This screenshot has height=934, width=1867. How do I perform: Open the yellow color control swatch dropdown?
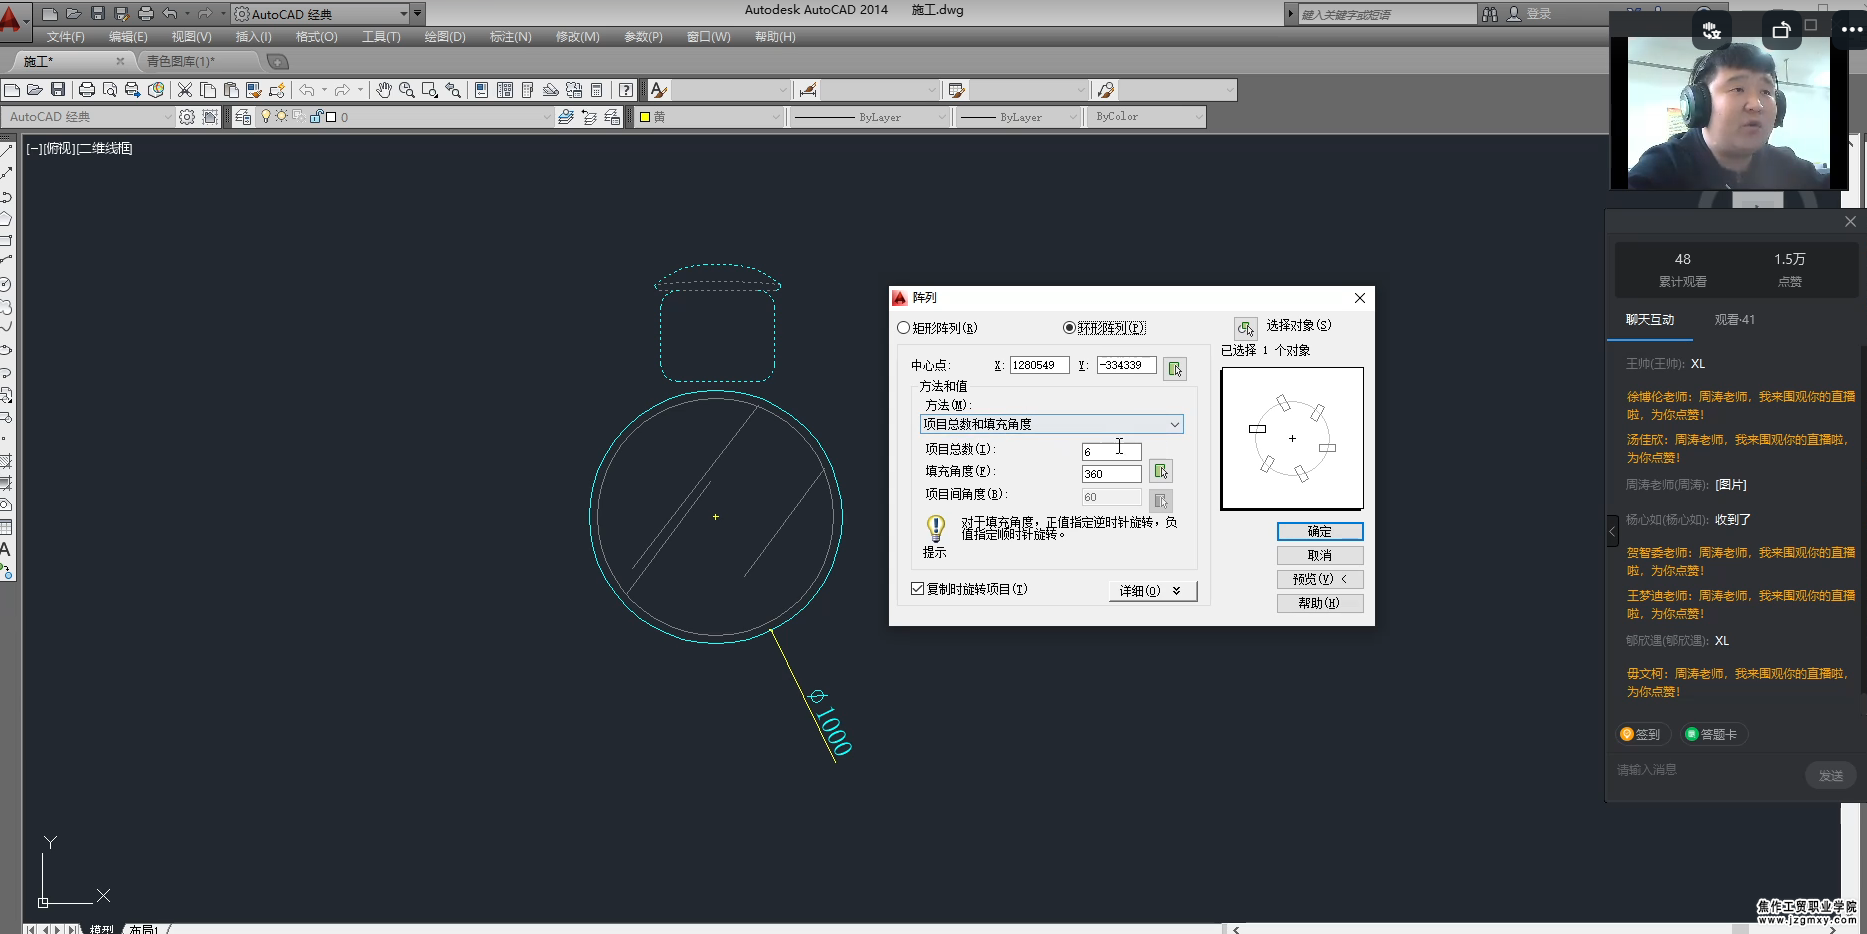point(710,117)
